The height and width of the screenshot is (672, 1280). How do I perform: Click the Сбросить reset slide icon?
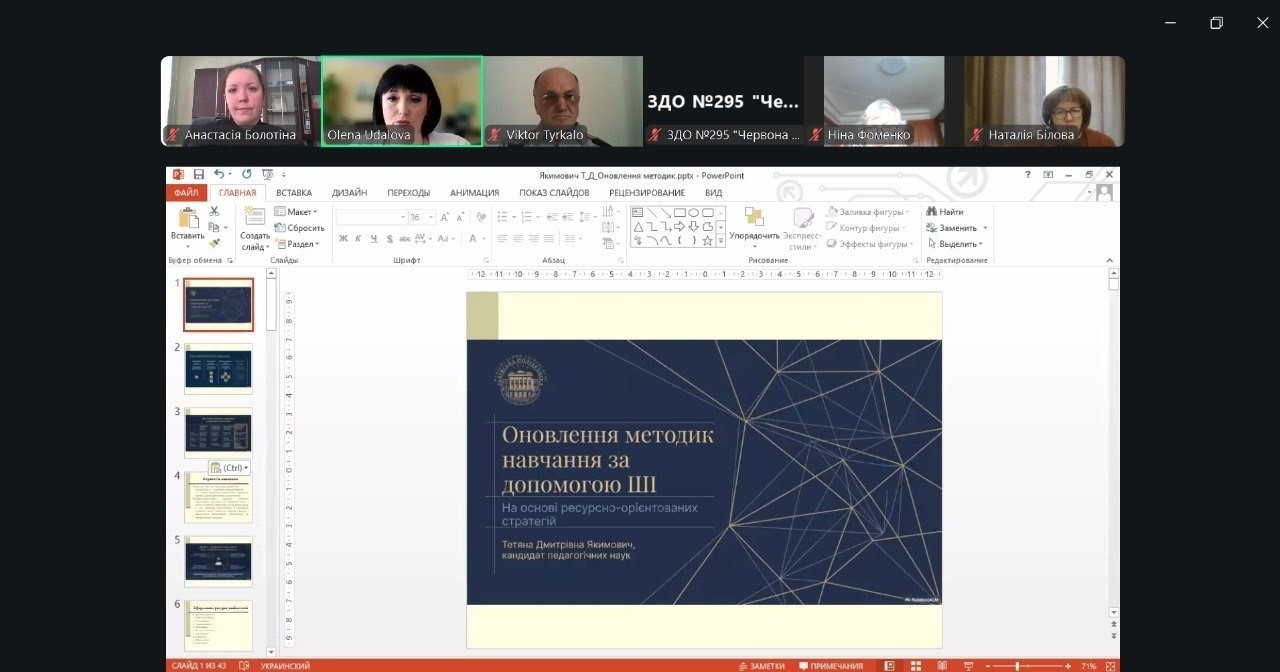(299, 228)
